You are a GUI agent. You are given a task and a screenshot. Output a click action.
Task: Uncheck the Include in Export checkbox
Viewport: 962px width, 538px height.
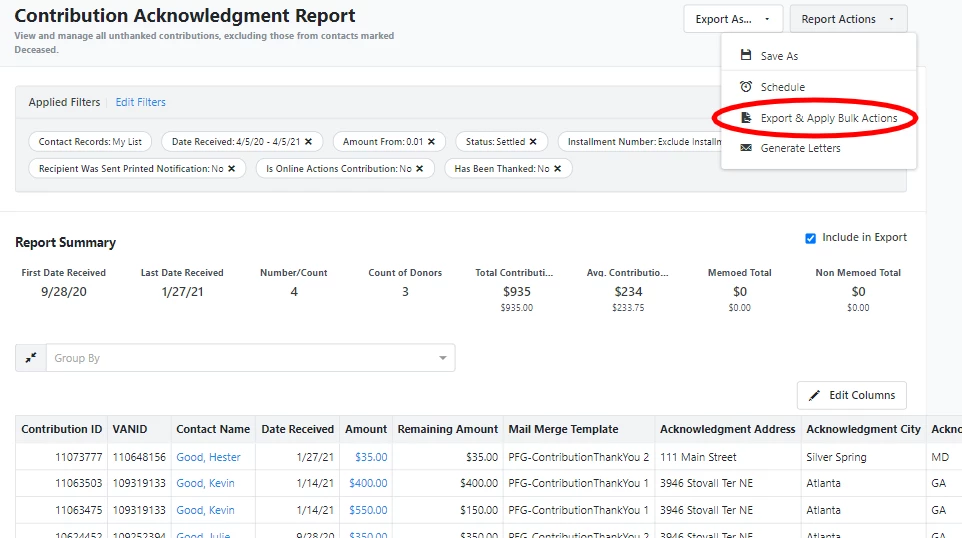[810, 238]
